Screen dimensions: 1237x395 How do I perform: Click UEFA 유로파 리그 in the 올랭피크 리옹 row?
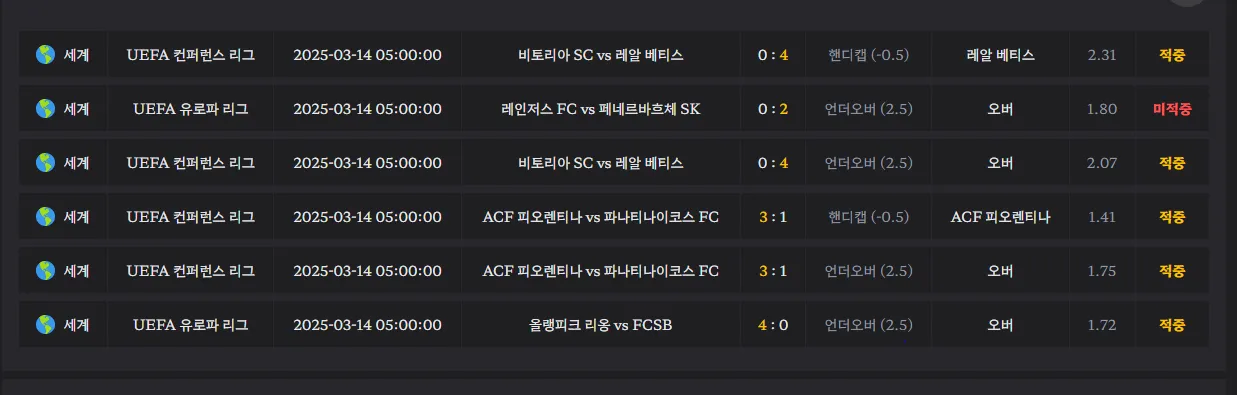tap(190, 325)
